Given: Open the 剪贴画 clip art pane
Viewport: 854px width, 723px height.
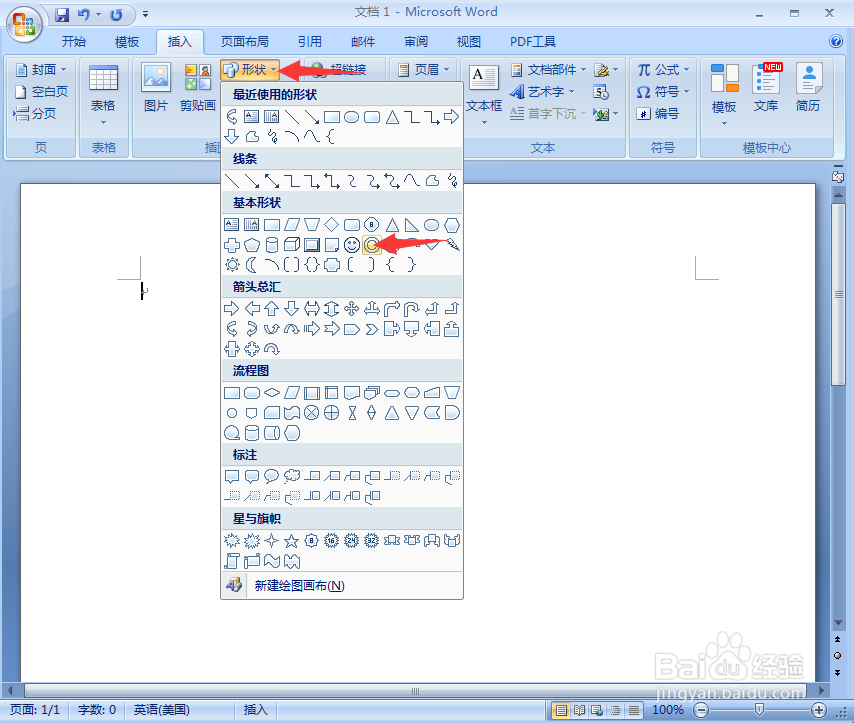Looking at the screenshot, I should (198, 87).
